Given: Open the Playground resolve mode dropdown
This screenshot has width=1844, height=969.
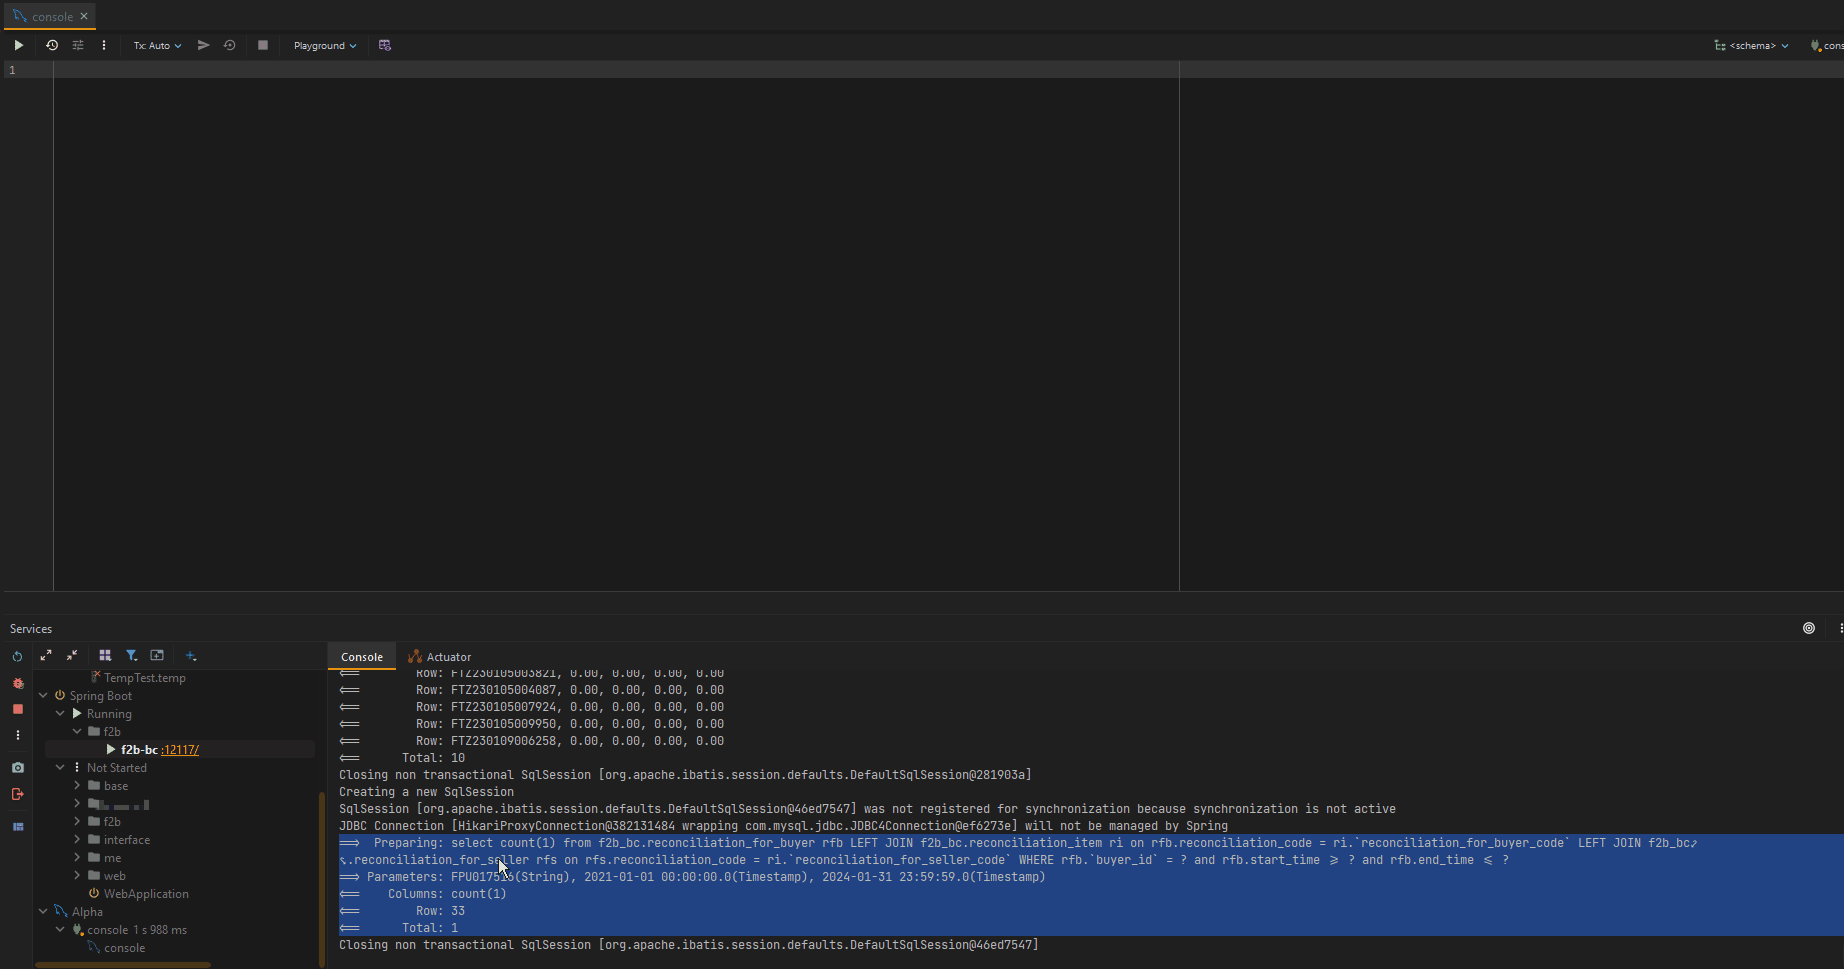Looking at the screenshot, I should click(x=325, y=45).
